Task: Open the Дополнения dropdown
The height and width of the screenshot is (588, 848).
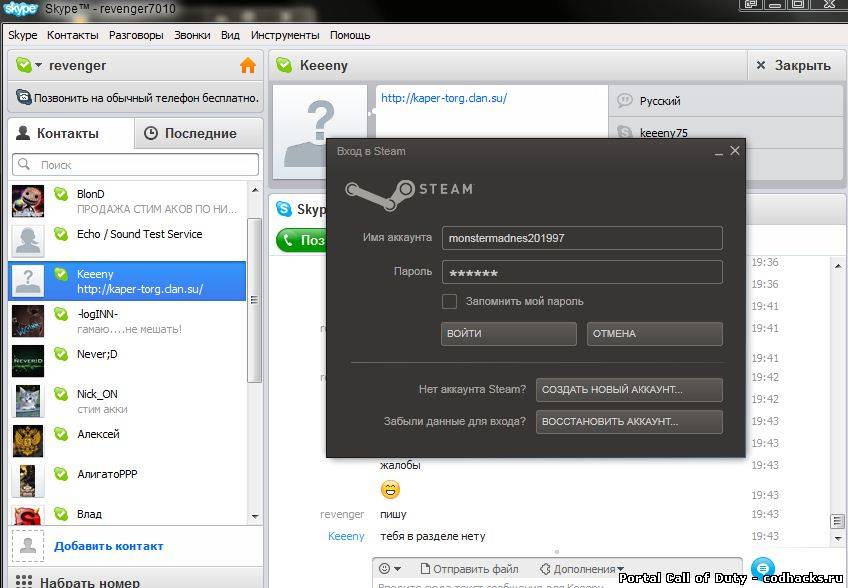Action: point(581,569)
